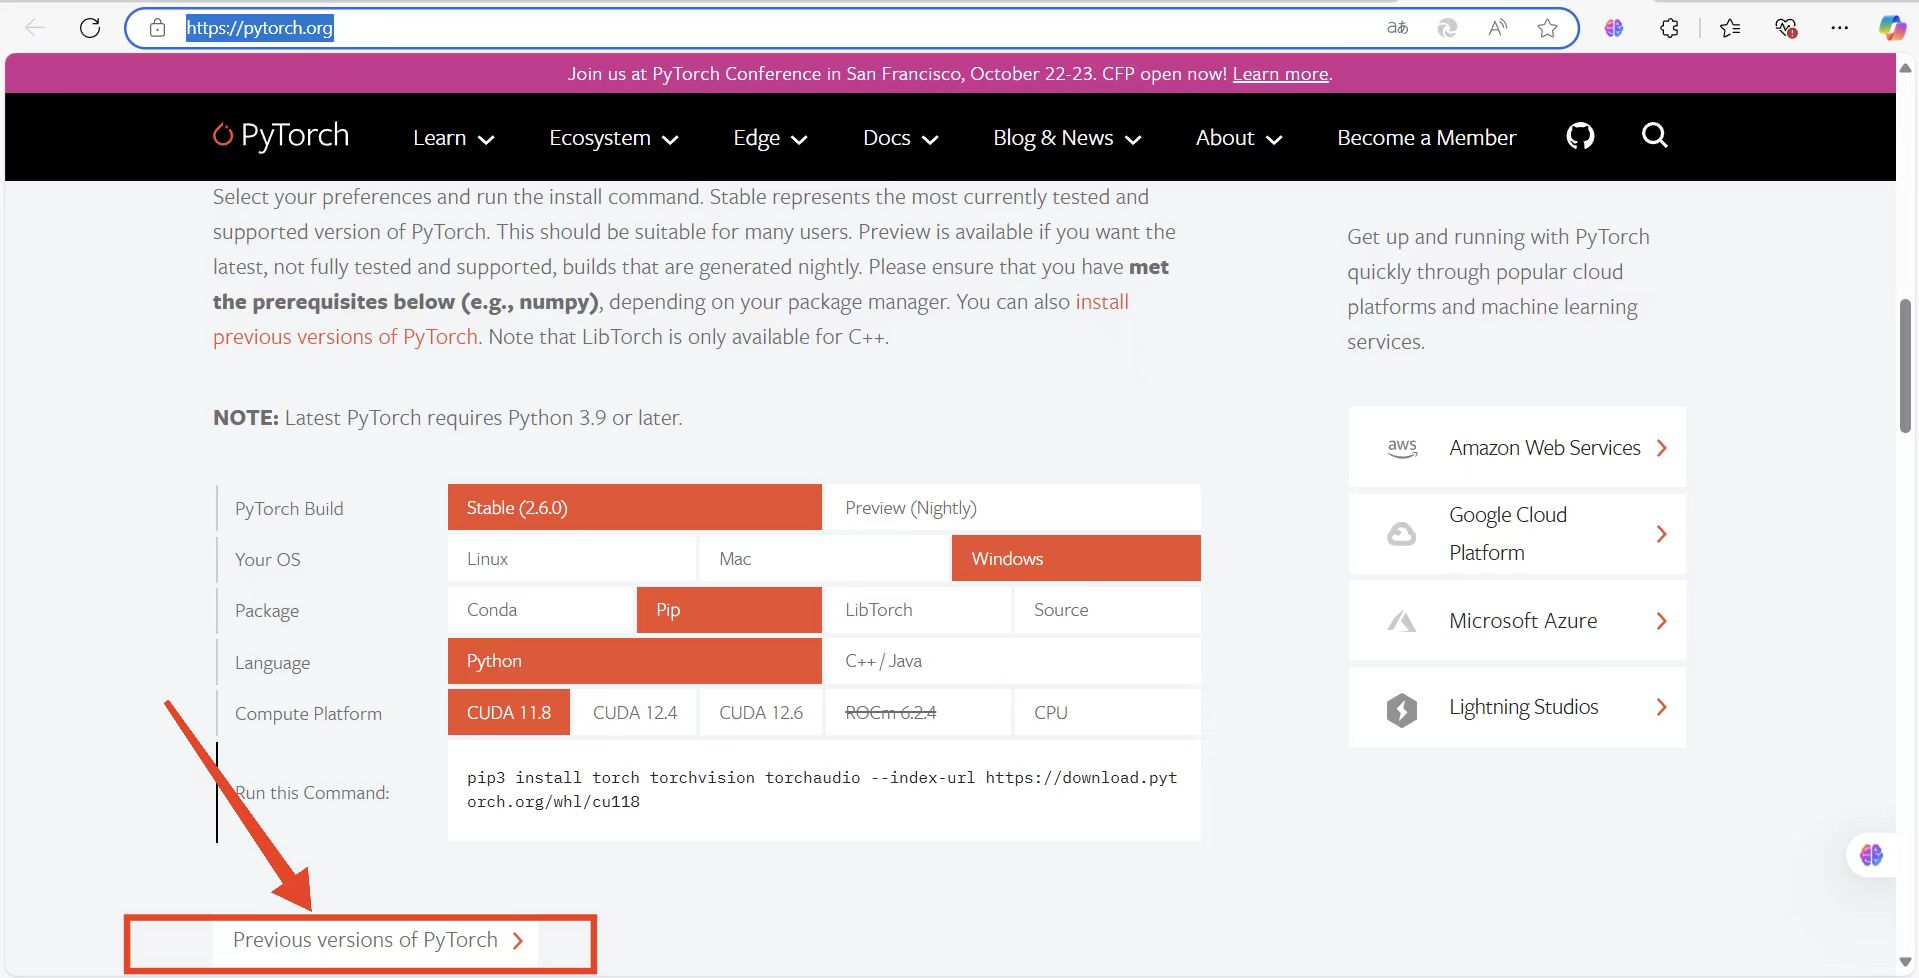Click the Microsoft Azure chevron arrow
1919x978 pixels.
(1662, 621)
